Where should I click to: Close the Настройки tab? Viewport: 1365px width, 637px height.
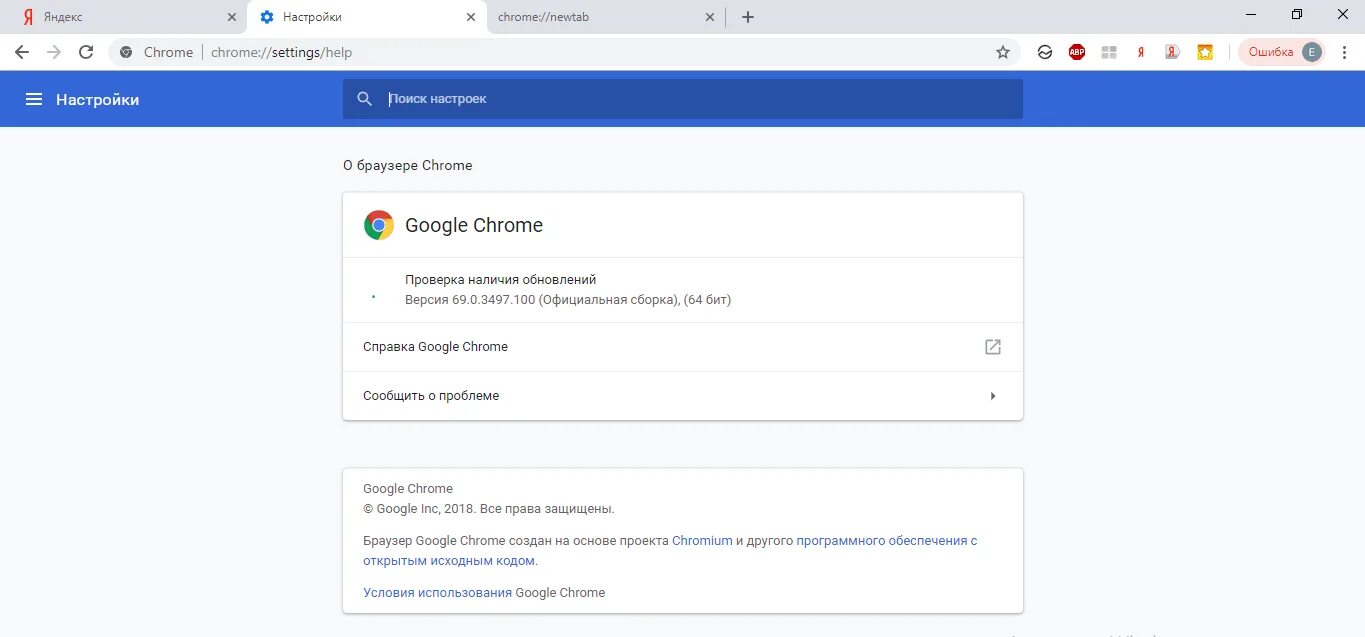(x=471, y=17)
